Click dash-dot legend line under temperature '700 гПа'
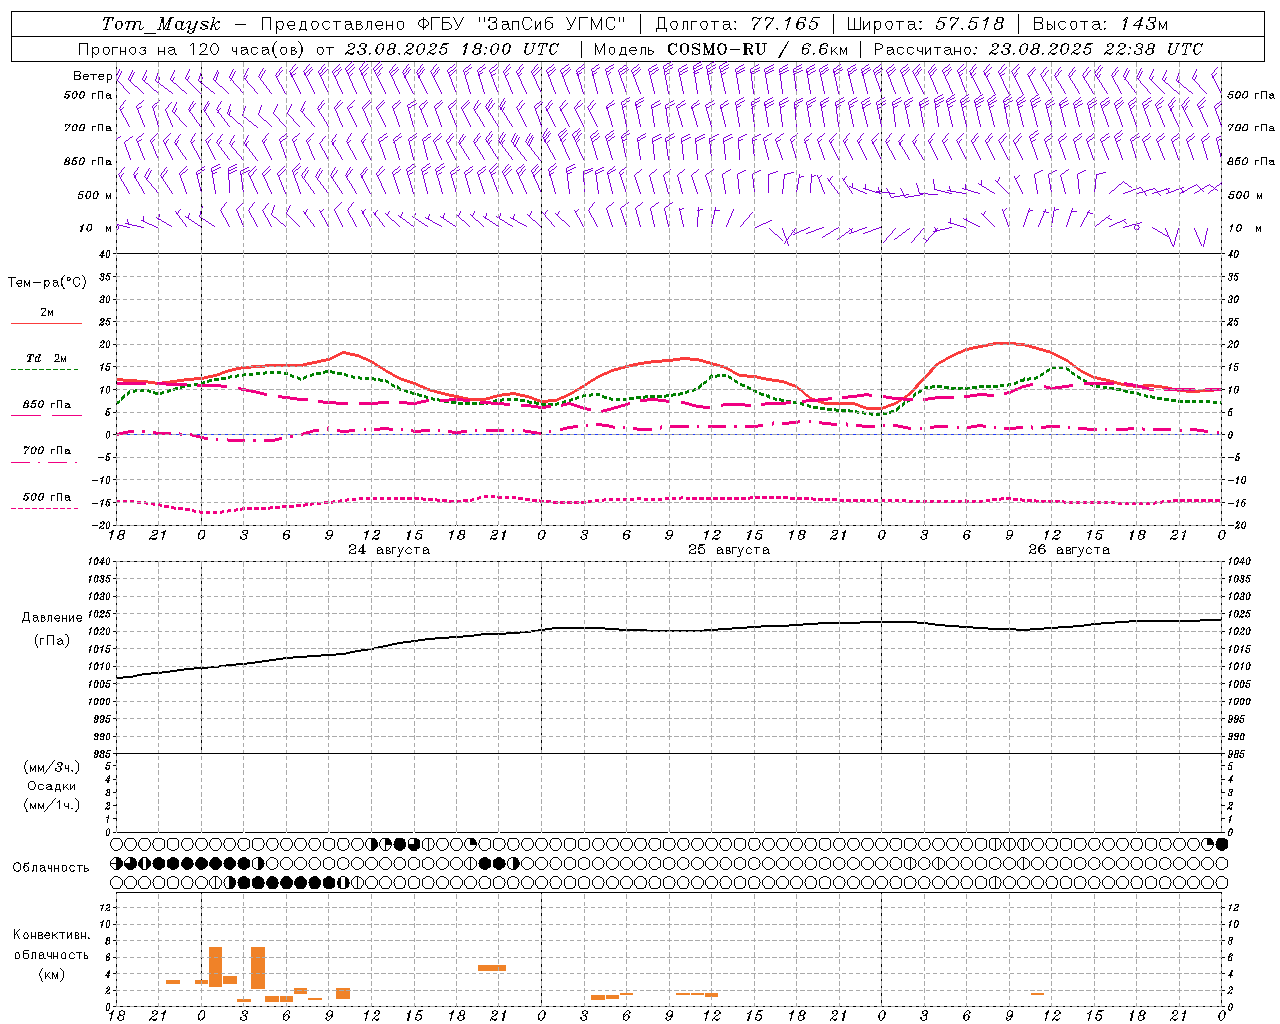Screen dimensions: 1280x1024 click(x=45, y=462)
